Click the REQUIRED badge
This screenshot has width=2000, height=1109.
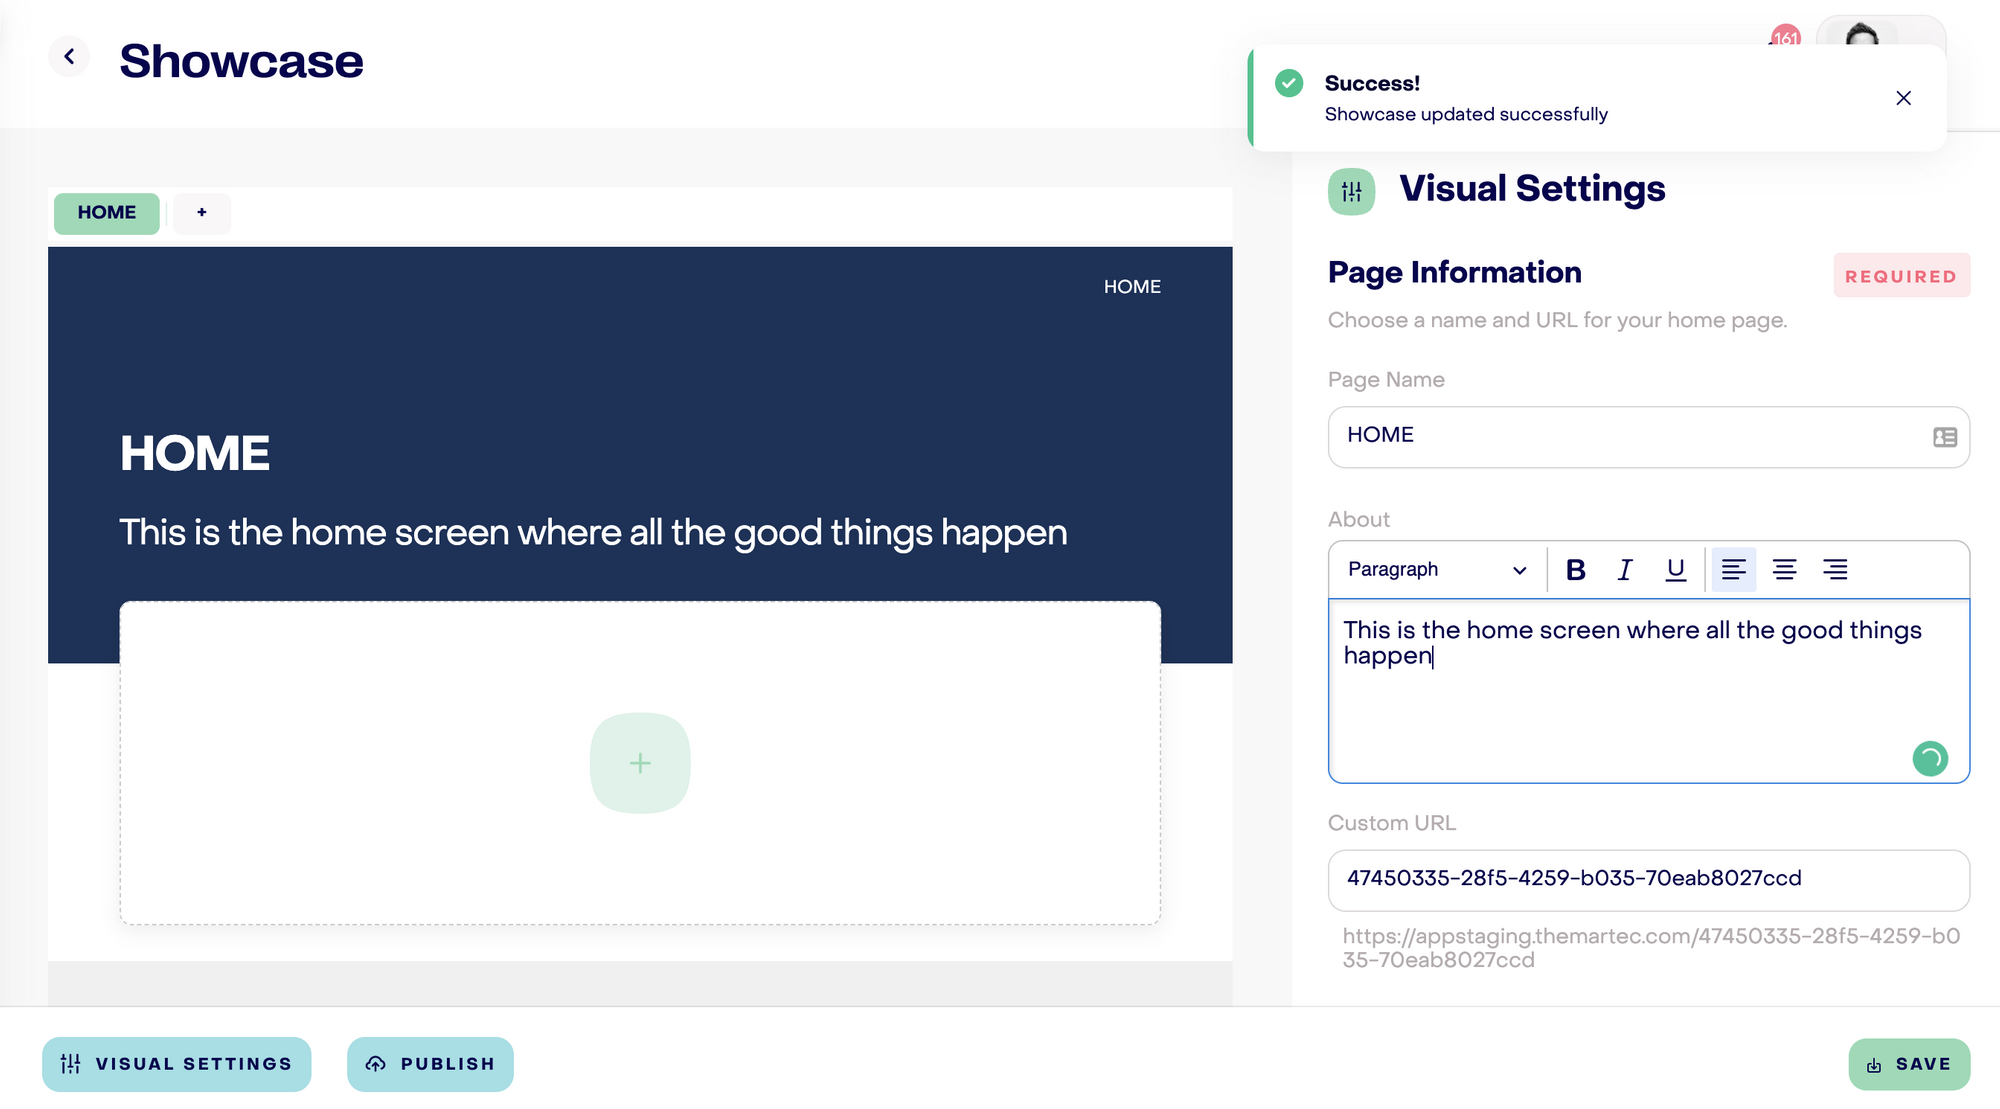pyautogui.click(x=1901, y=276)
